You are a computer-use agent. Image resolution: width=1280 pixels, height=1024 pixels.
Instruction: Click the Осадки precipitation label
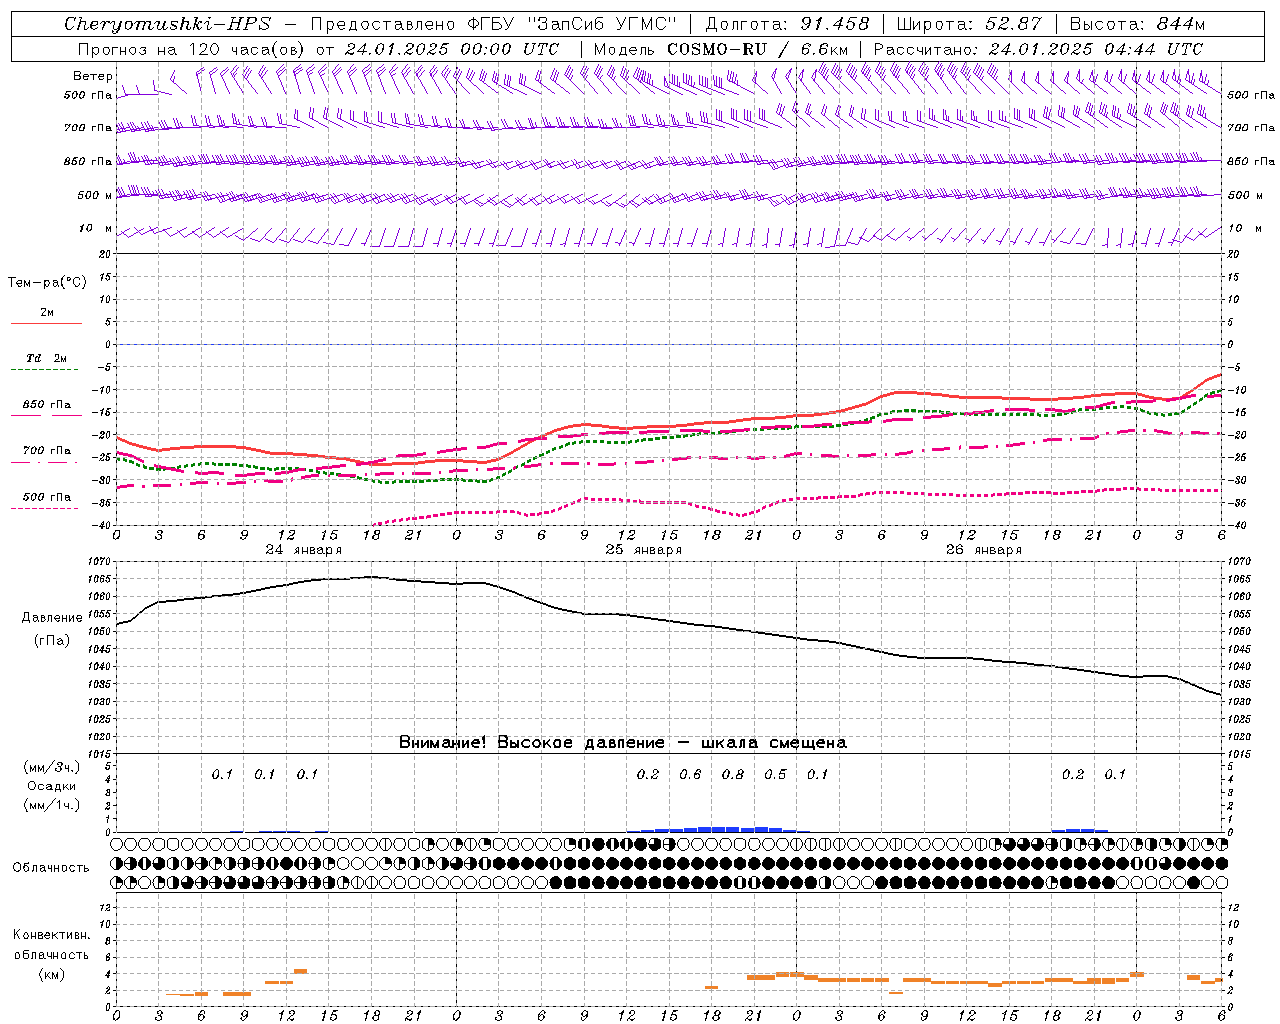click(x=51, y=787)
